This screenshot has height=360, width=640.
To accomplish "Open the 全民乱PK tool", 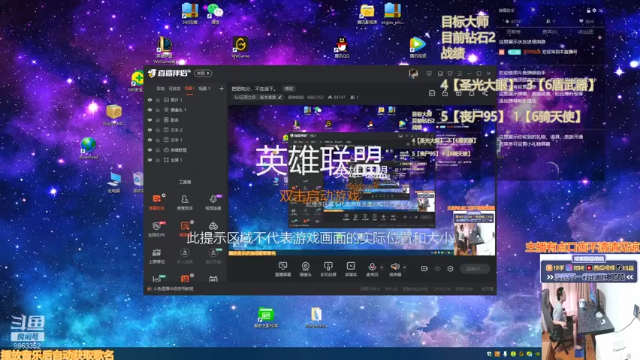I will pyautogui.click(x=157, y=229).
